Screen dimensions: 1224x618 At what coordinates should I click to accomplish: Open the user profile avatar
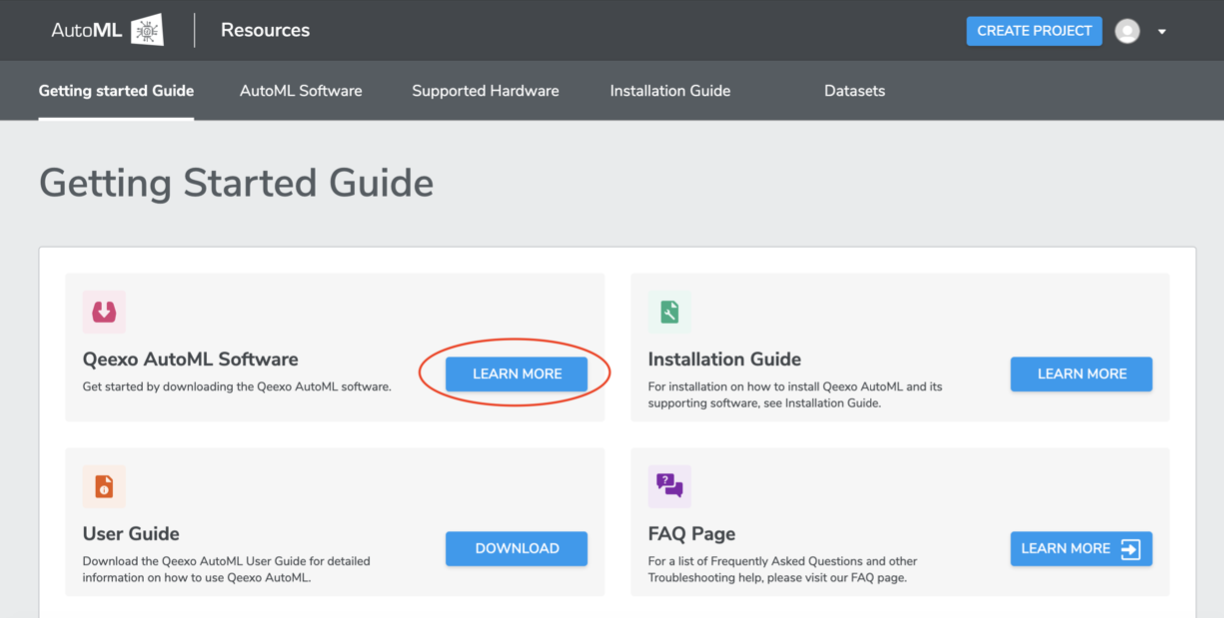pyautogui.click(x=1127, y=31)
